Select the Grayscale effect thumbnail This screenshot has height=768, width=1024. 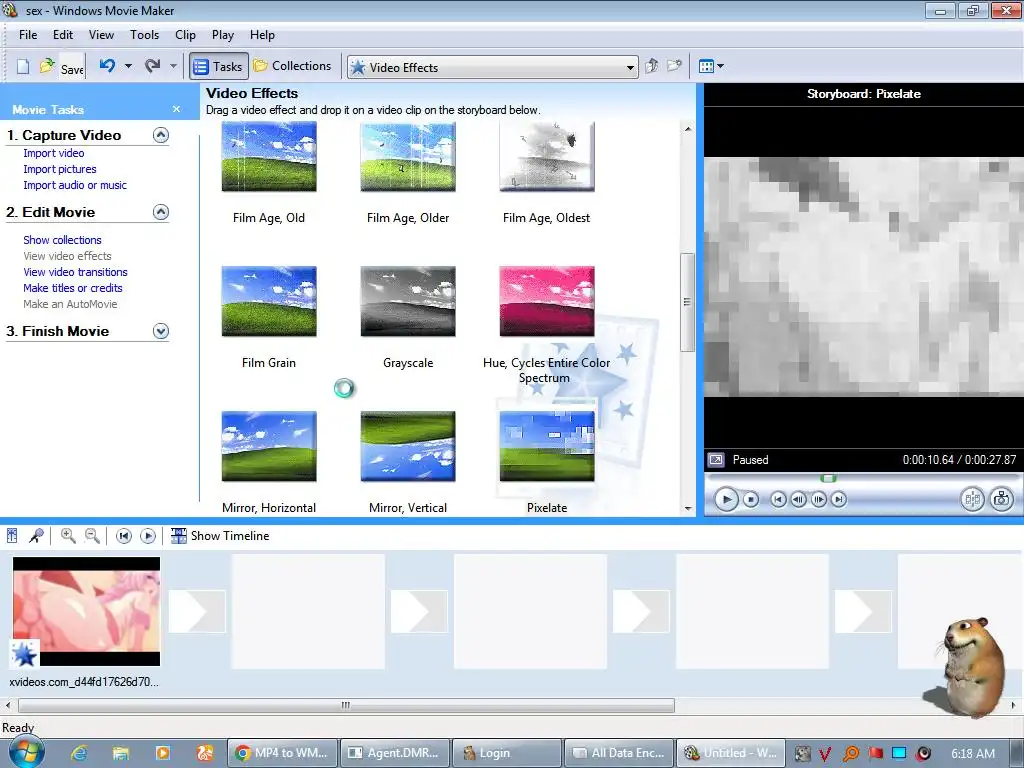pos(408,301)
